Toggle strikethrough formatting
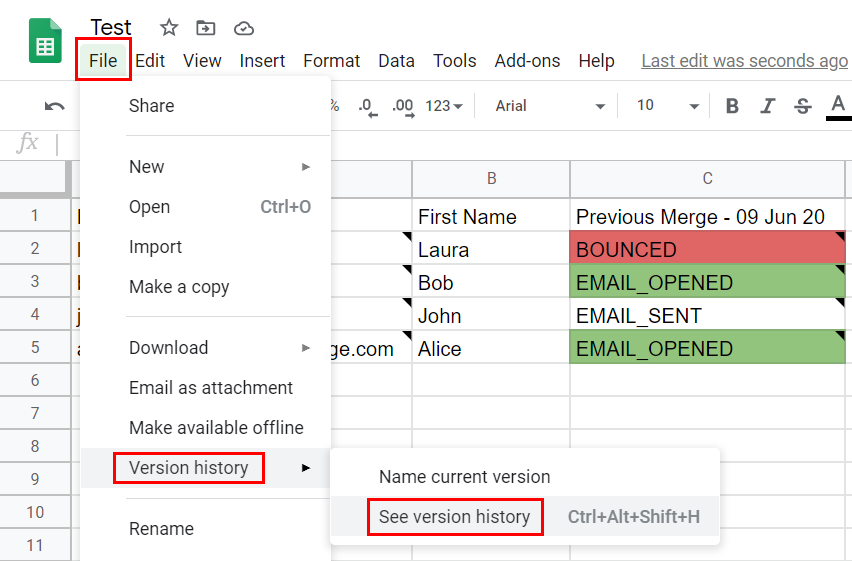This screenshot has width=852, height=561. 802,106
